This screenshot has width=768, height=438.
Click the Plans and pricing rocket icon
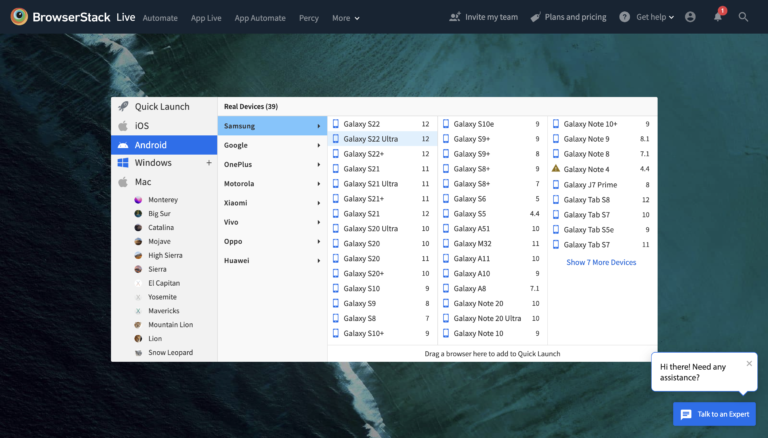[x=535, y=17]
